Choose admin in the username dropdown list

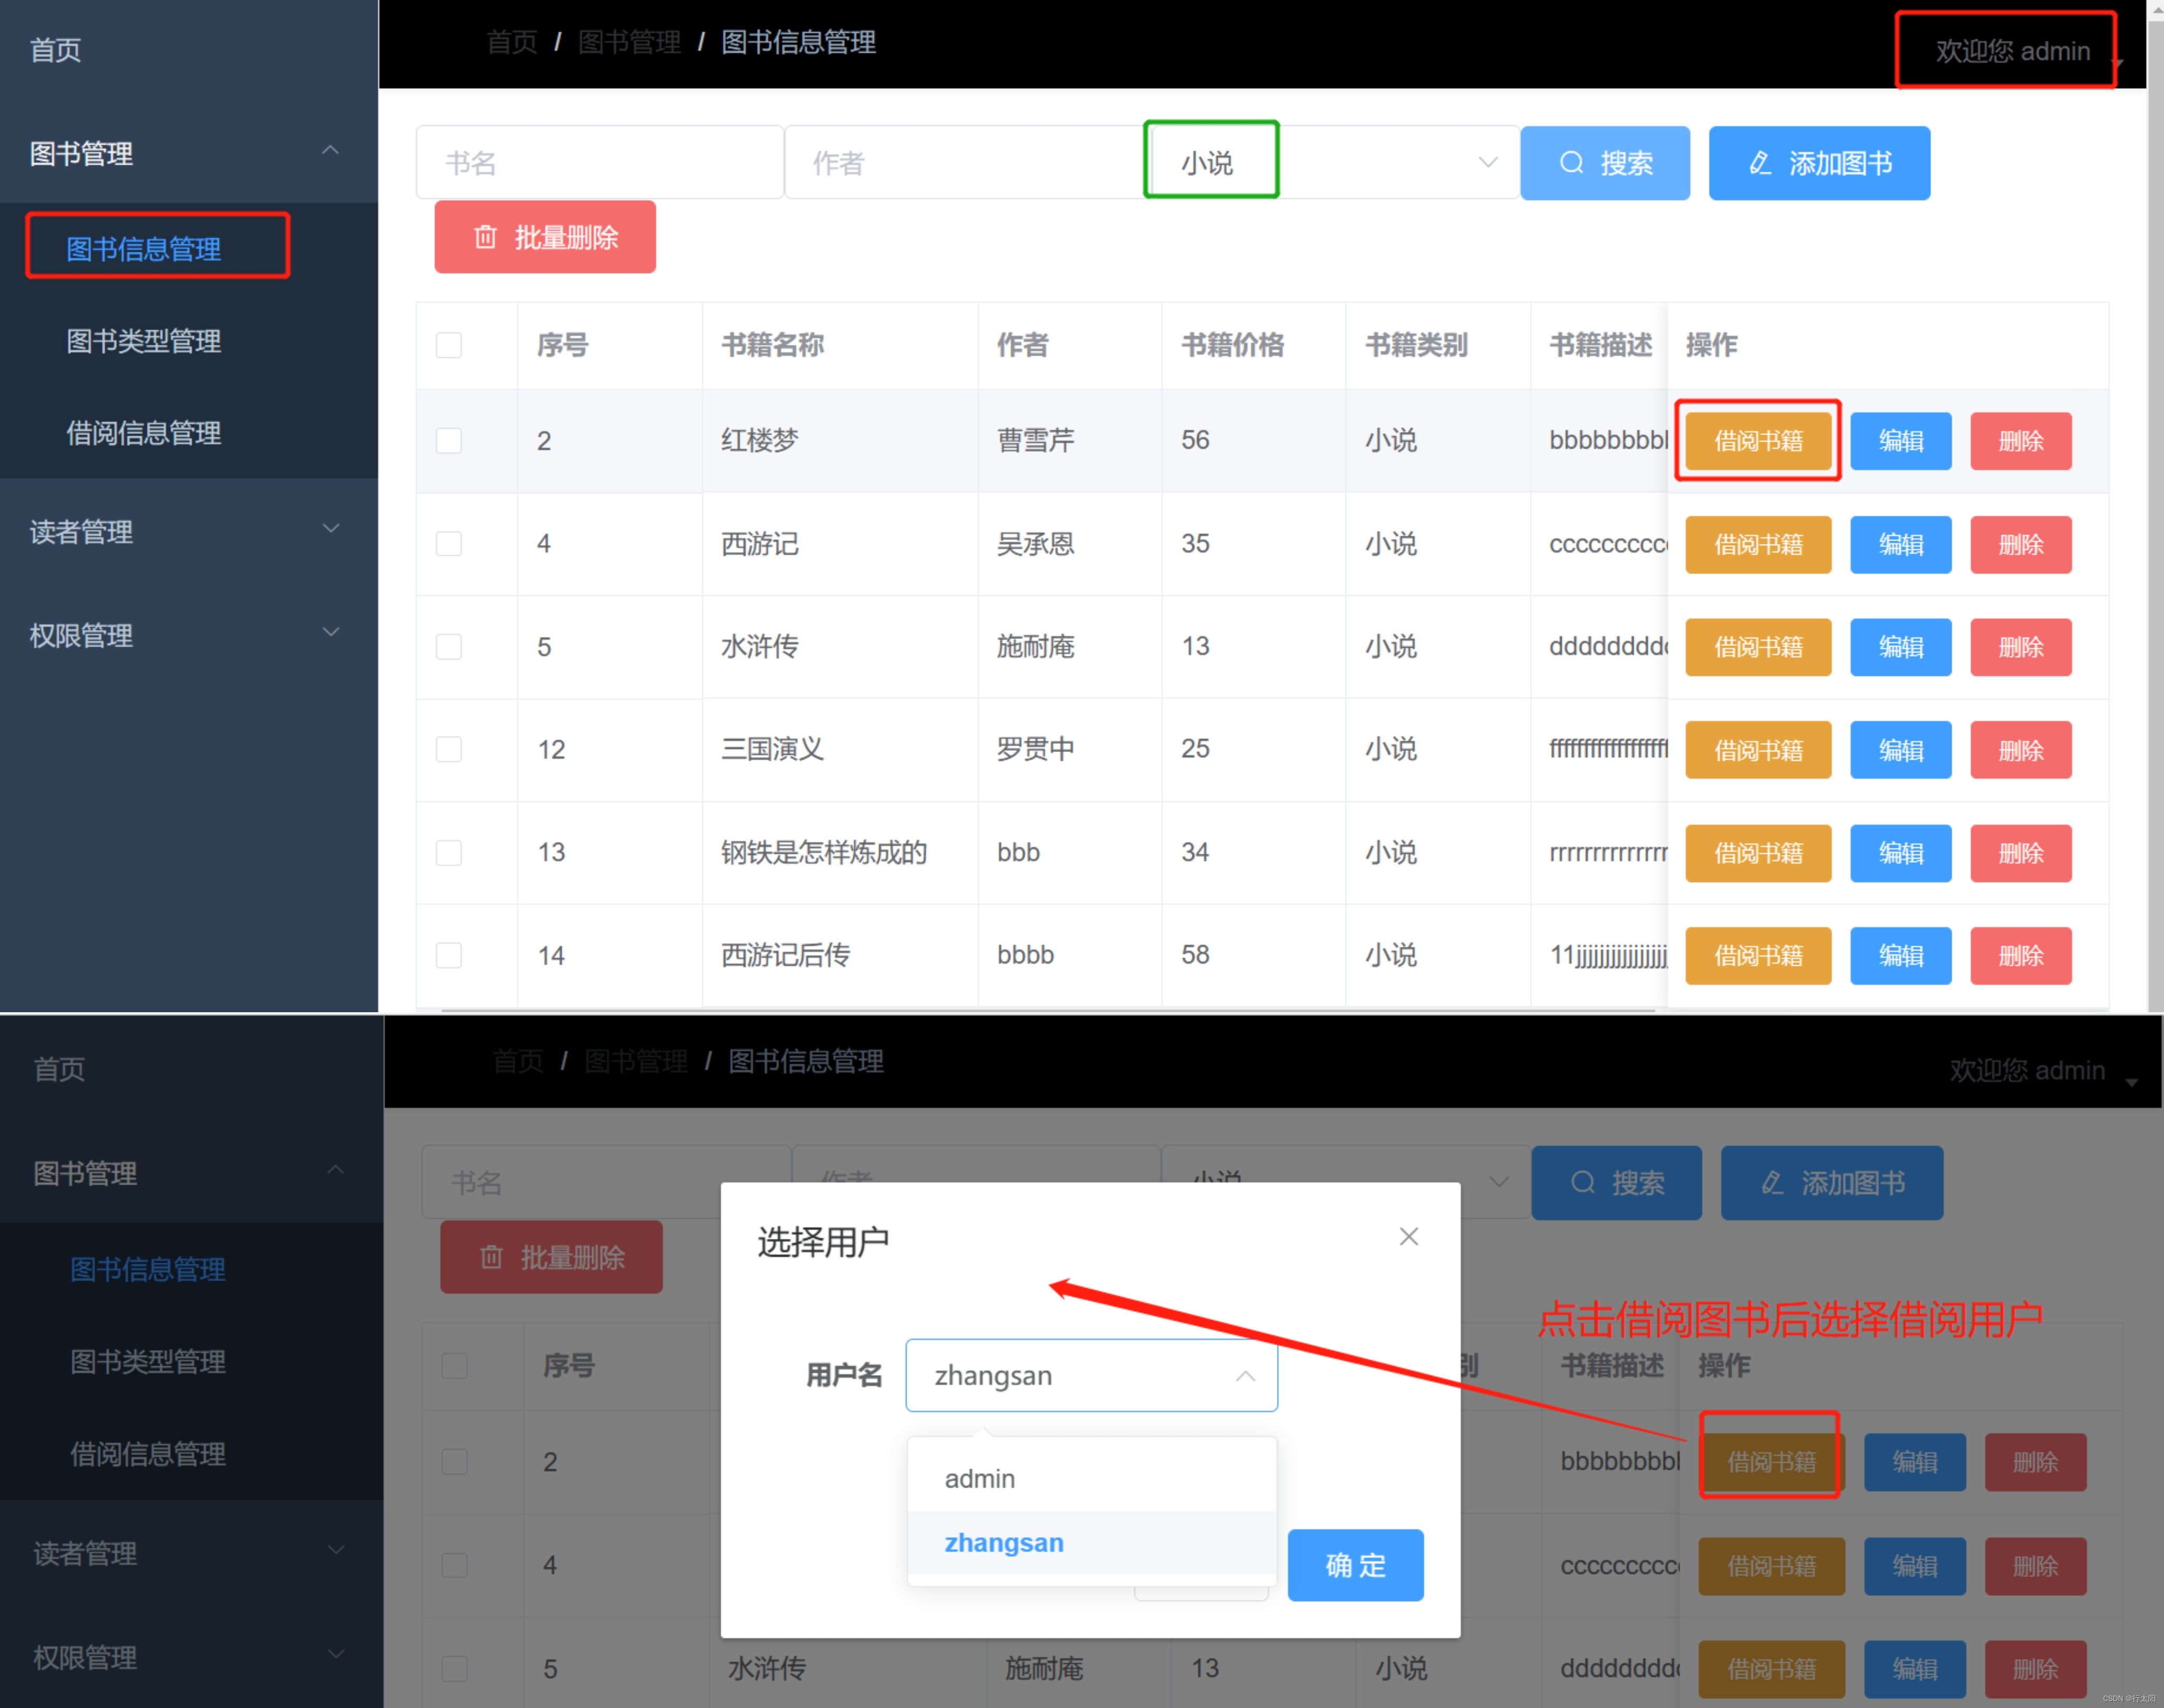point(980,1479)
